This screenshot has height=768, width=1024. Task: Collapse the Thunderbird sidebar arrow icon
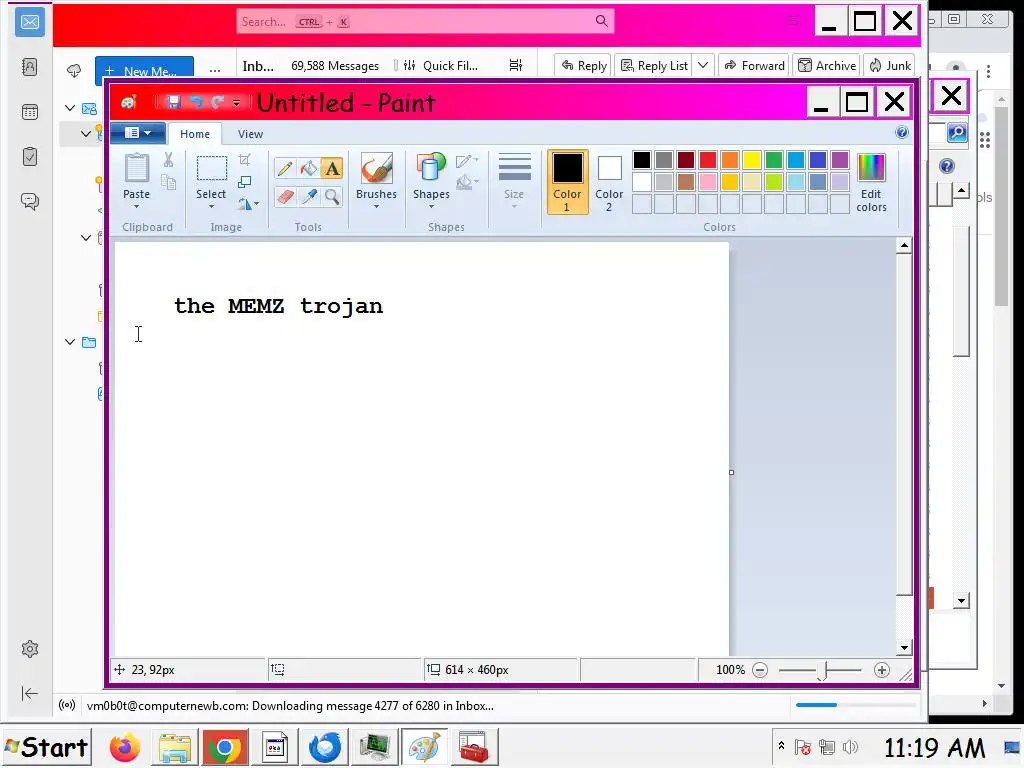pos(30,694)
